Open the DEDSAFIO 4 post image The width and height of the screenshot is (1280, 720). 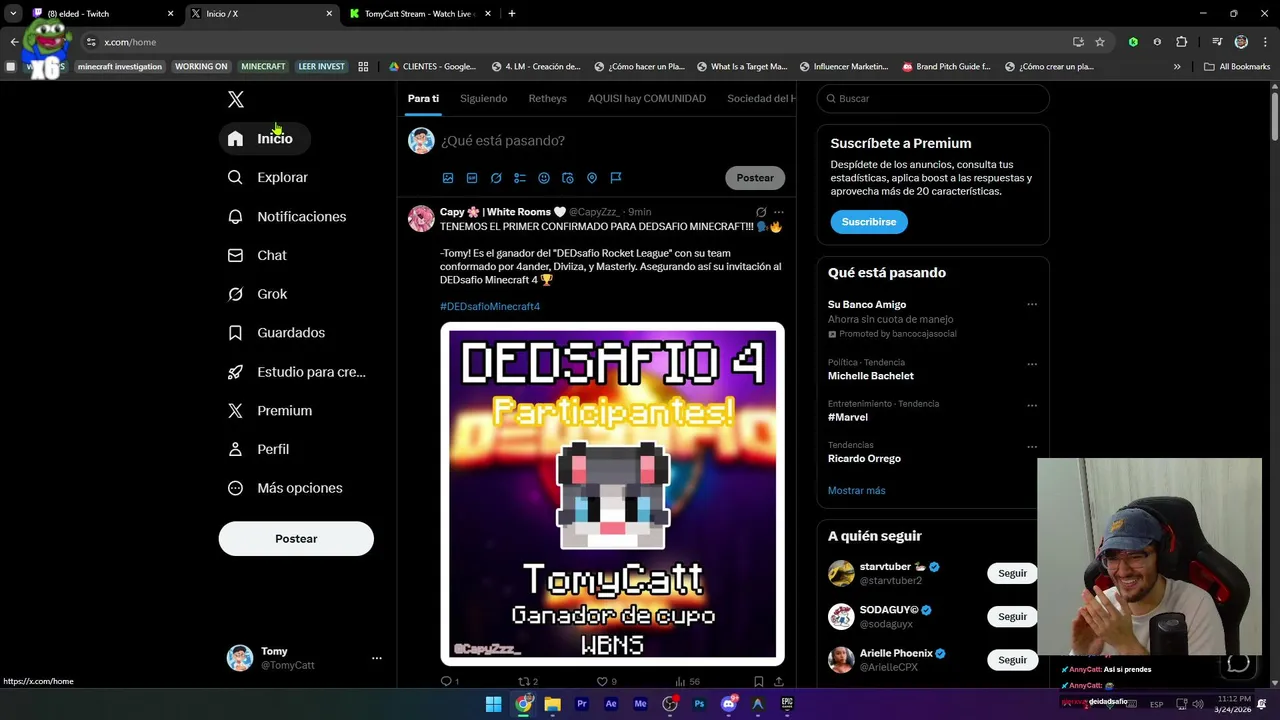click(612, 494)
